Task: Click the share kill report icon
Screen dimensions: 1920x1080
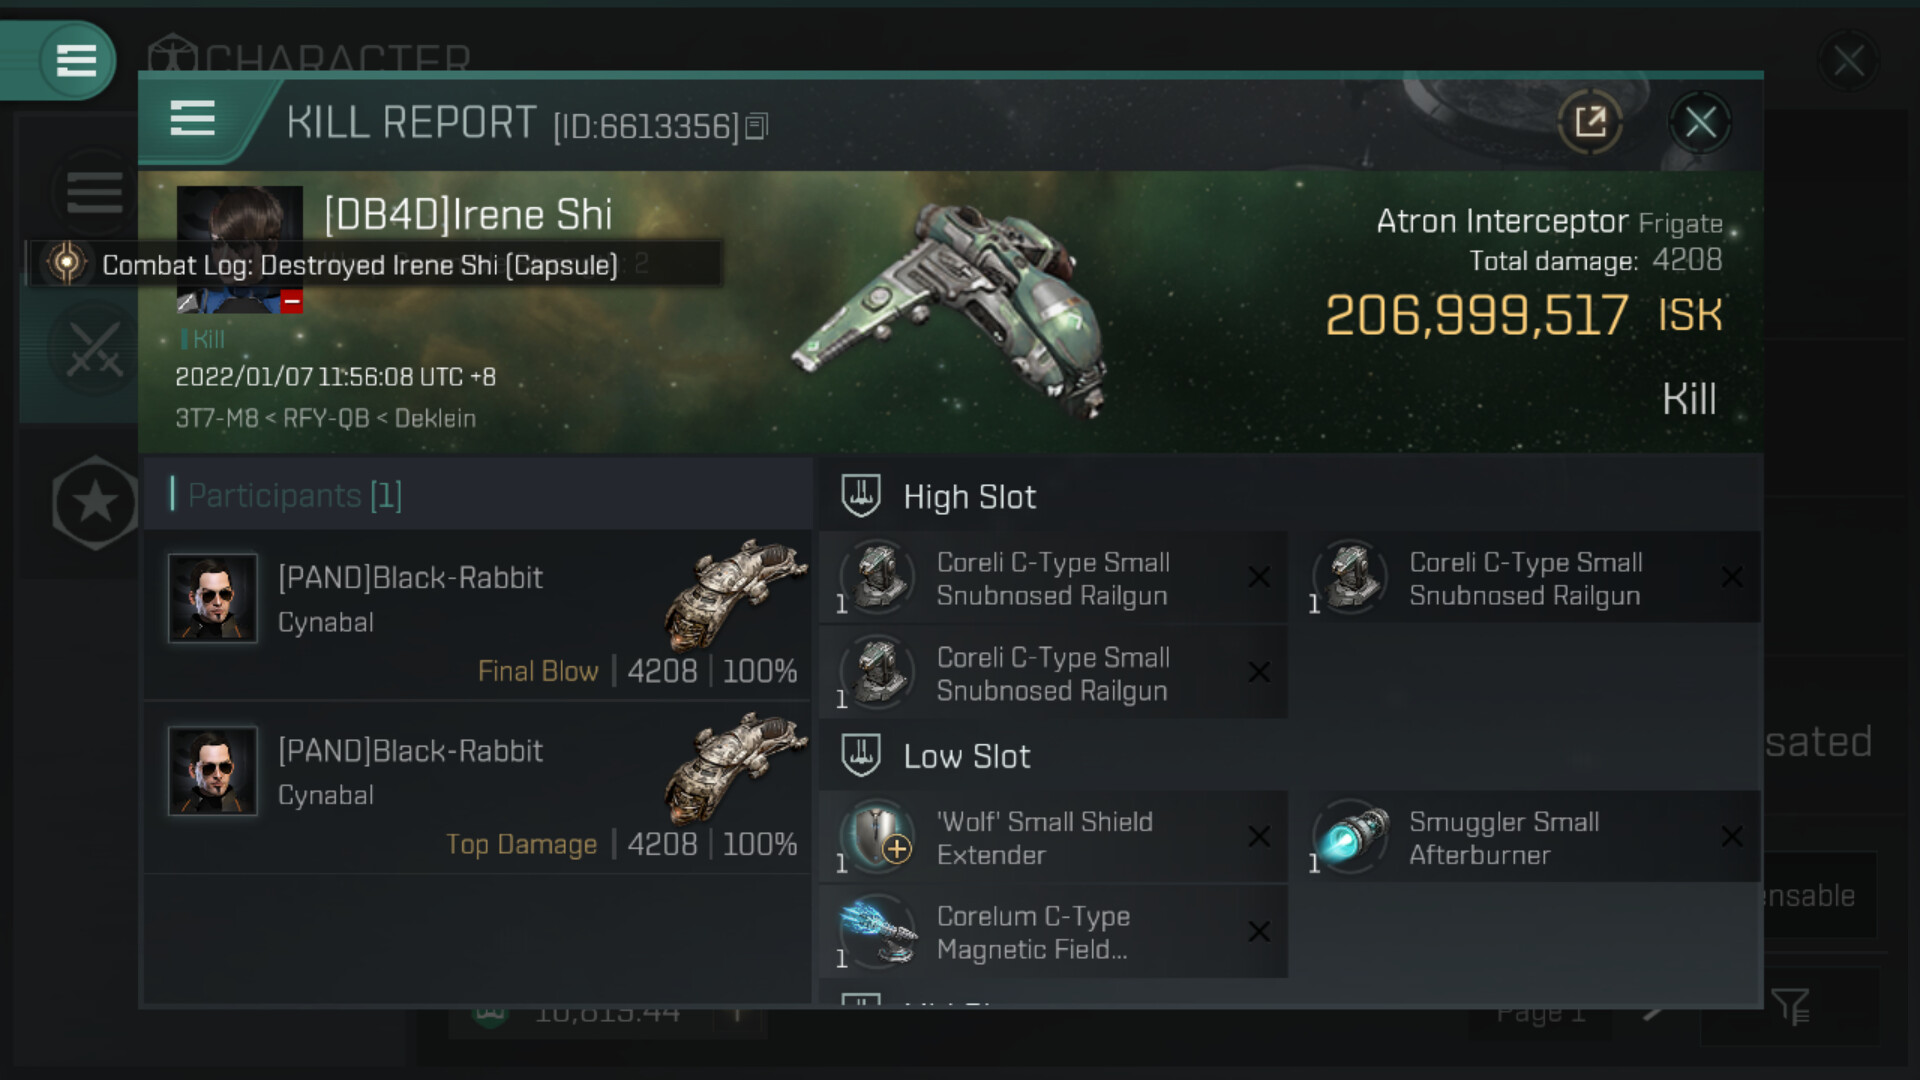Action: tap(1590, 122)
